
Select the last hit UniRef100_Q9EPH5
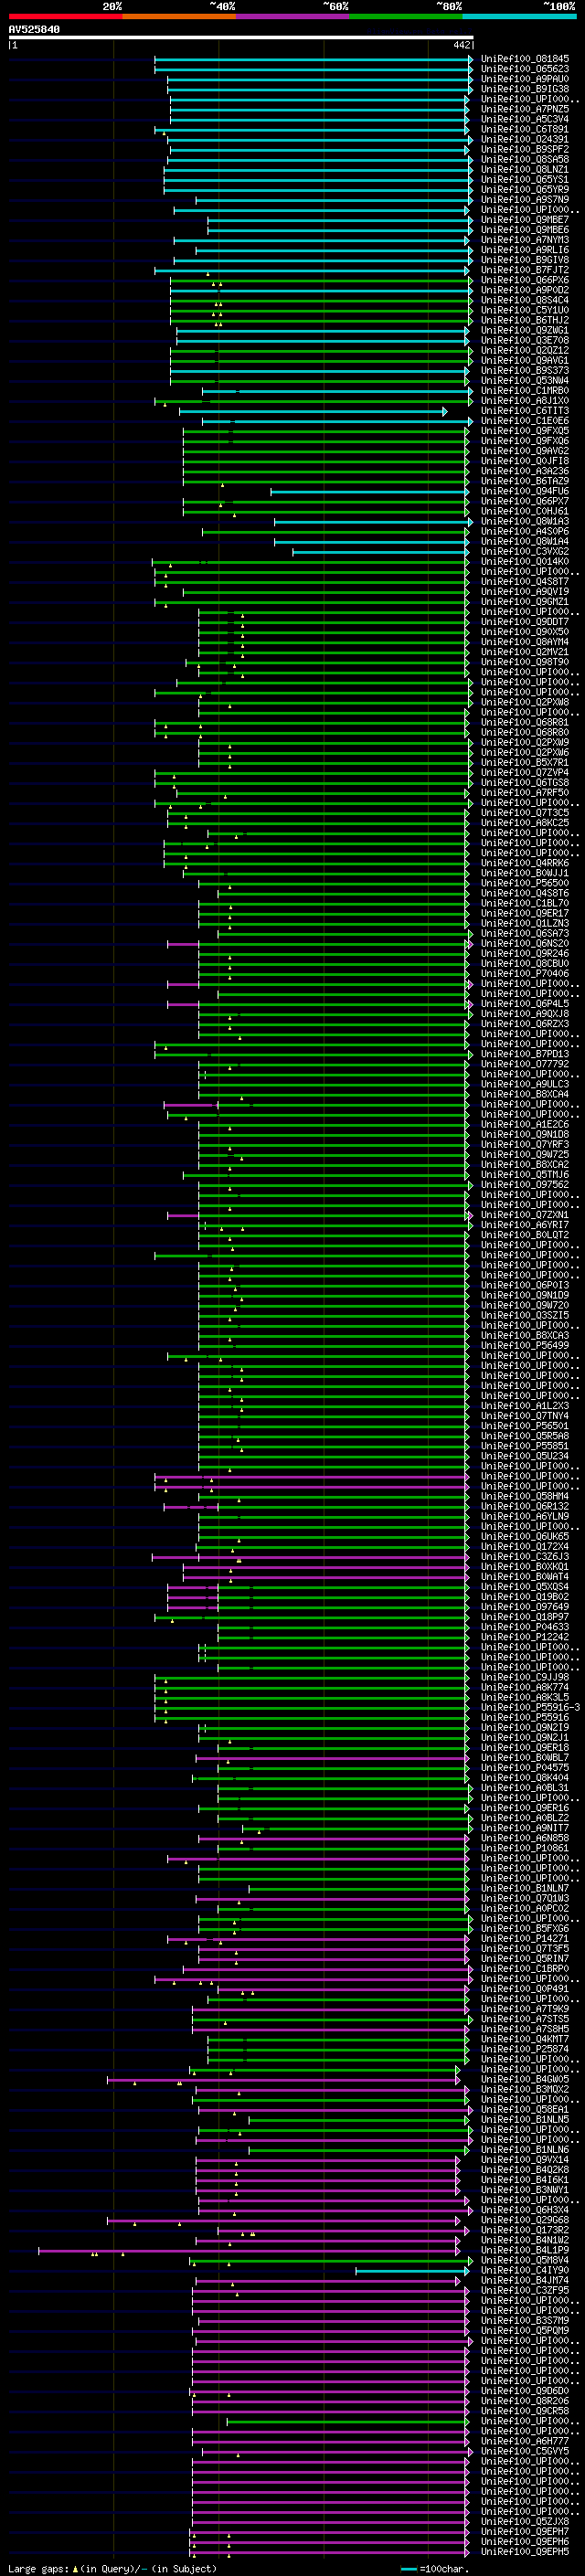tap(525, 2553)
